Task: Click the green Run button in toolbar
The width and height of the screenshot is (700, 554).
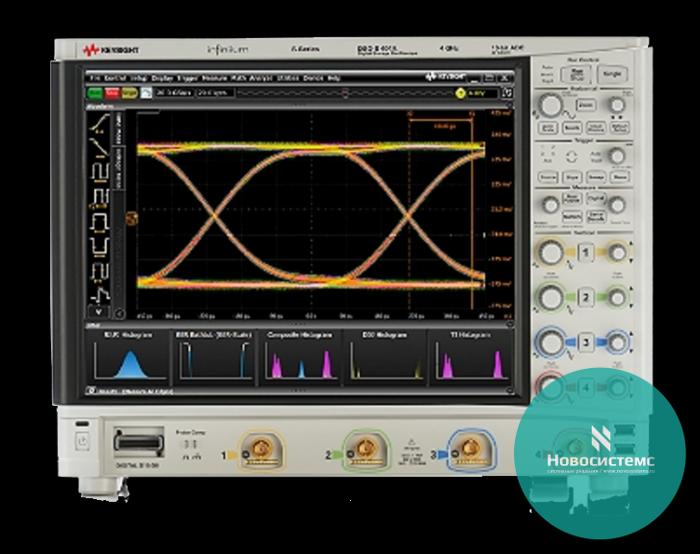Action: tap(95, 93)
